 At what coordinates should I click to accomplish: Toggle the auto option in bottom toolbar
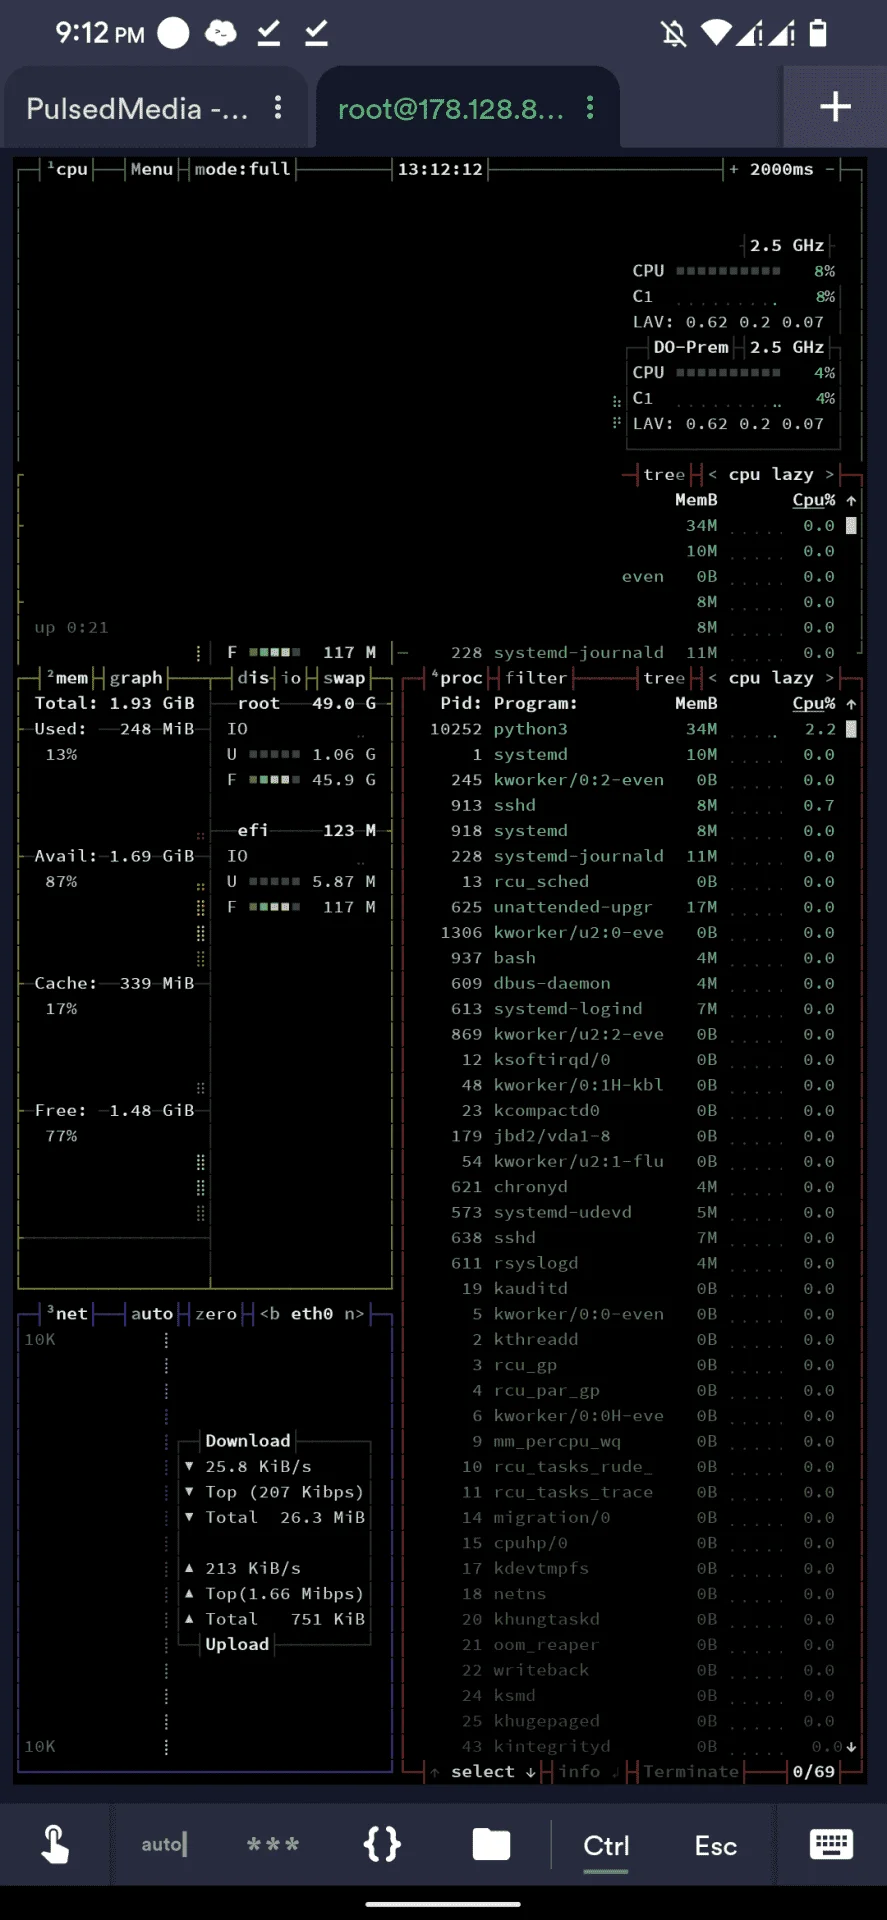coord(164,1844)
